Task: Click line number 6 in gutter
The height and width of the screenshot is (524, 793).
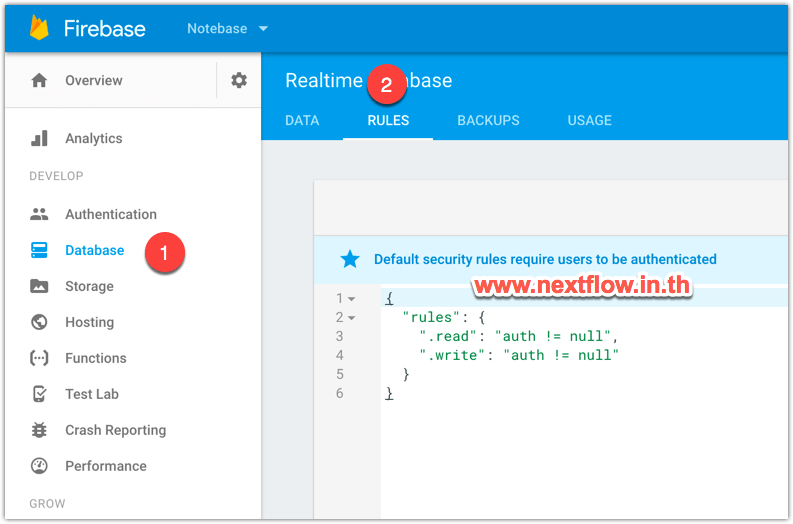Action: pos(339,393)
